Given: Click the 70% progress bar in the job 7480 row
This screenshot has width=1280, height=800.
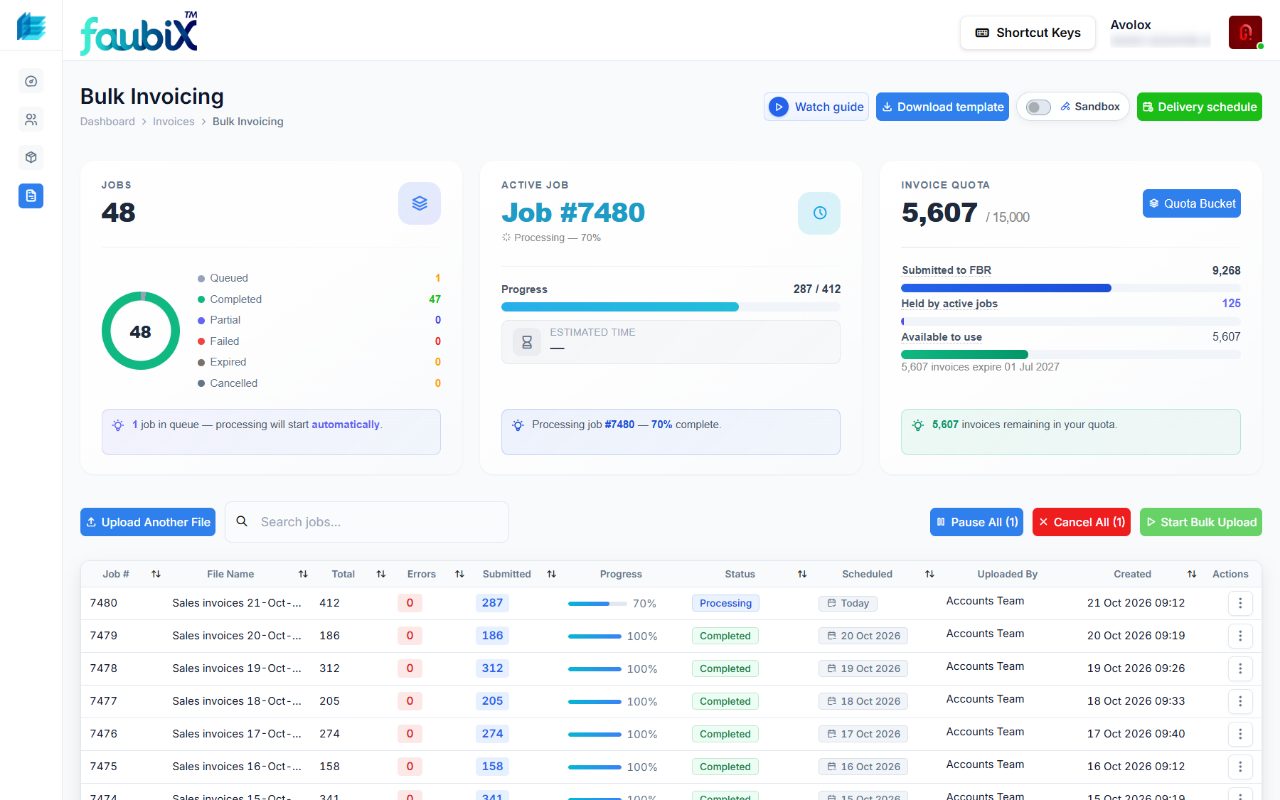Looking at the screenshot, I should click(598, 604).
